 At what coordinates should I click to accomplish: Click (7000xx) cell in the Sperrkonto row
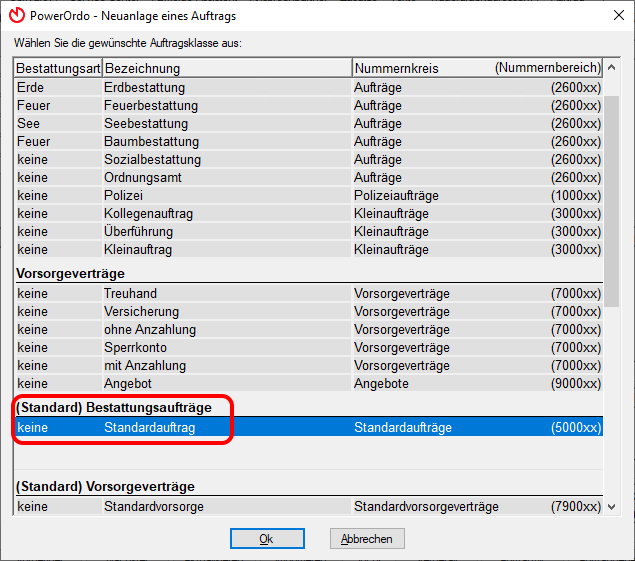pyautogui.click(x=575, y=348)
